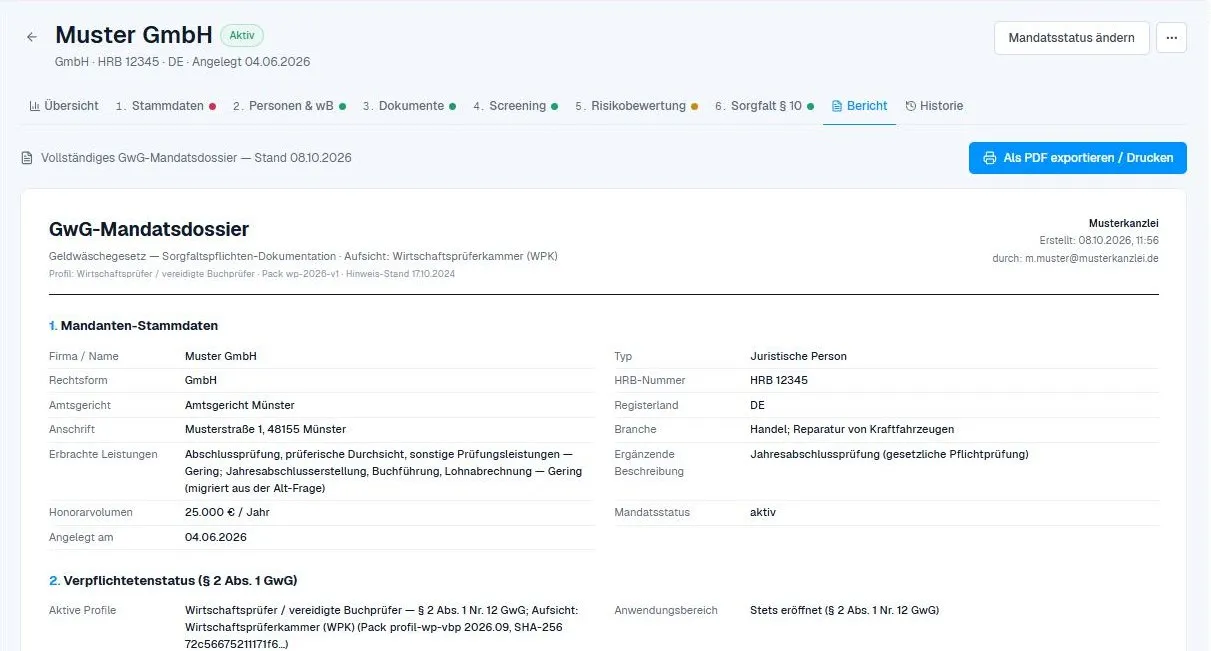
Task: Open the Übersicht tab
Action: click(64, 106)
